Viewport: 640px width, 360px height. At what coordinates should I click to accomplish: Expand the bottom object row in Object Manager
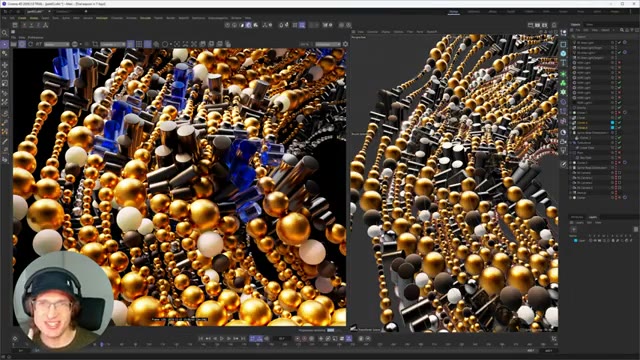(x=571, y=198)
